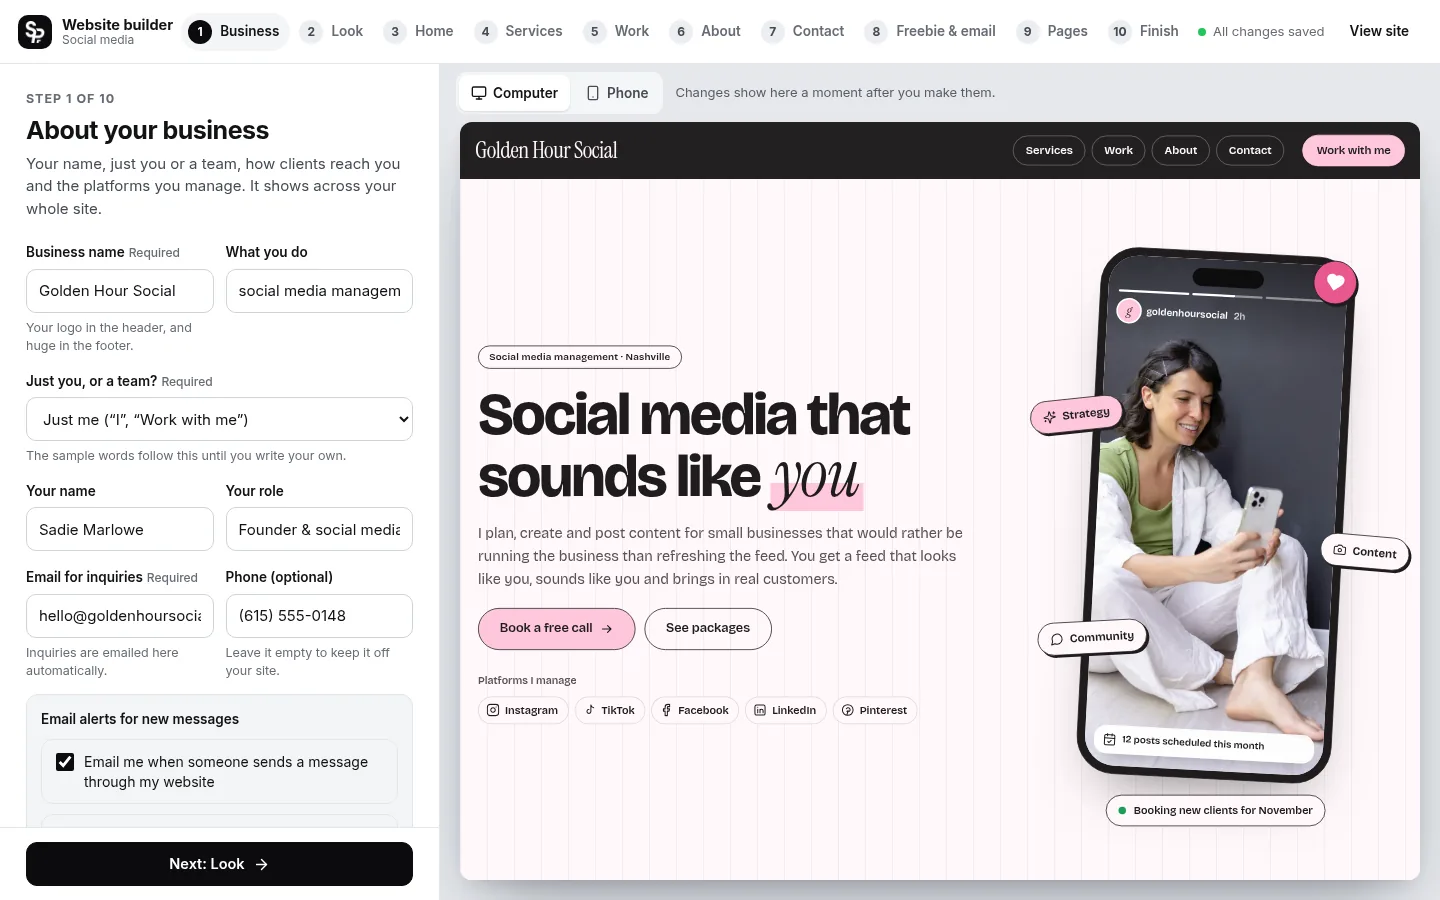Click Book a free call button
This screenshot has width=1440, height=900.
tap(556, 629)
